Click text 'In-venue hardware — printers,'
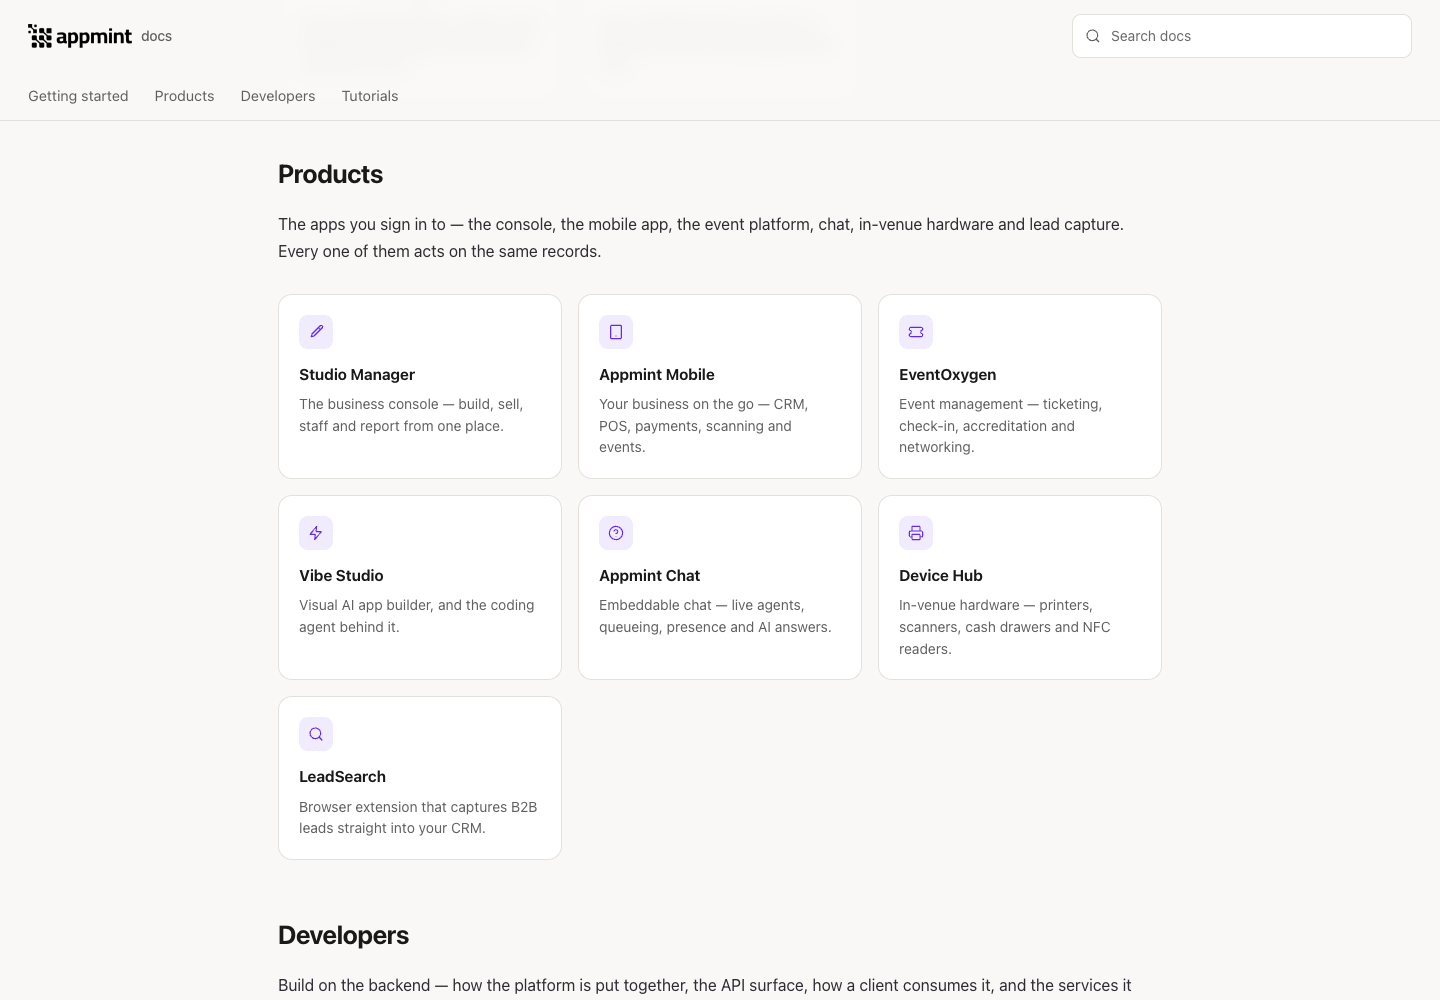The height and width of the screenshot is (1000, 1440). point(996,605)
